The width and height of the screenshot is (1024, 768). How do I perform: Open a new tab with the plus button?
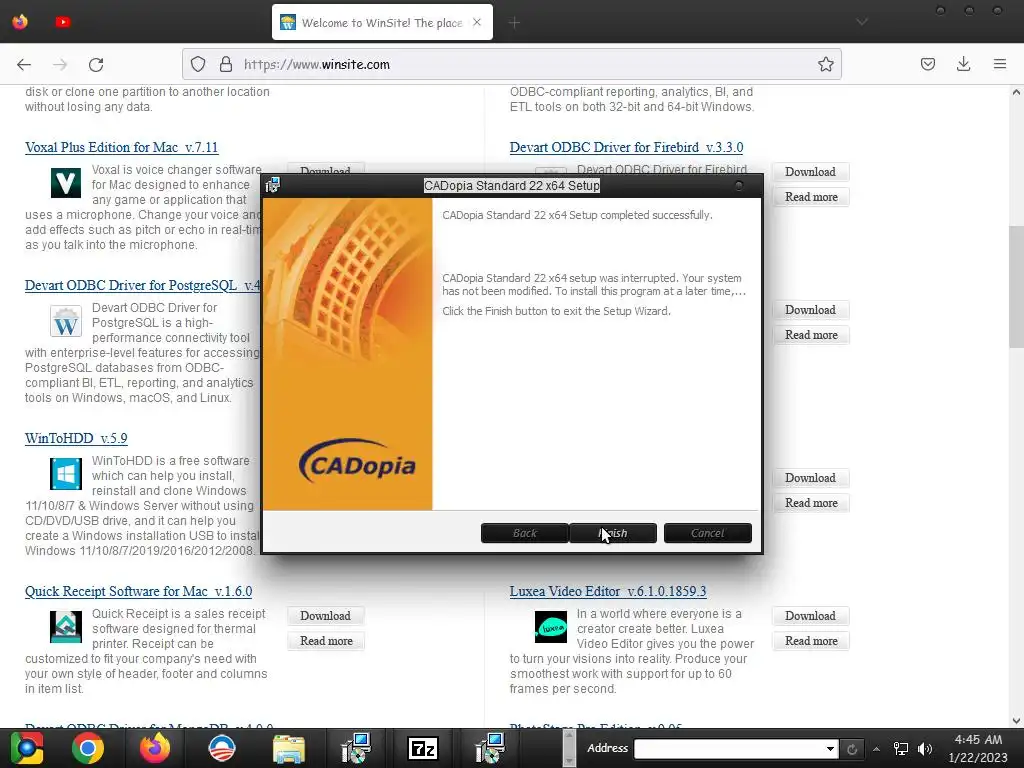[515, 23]
